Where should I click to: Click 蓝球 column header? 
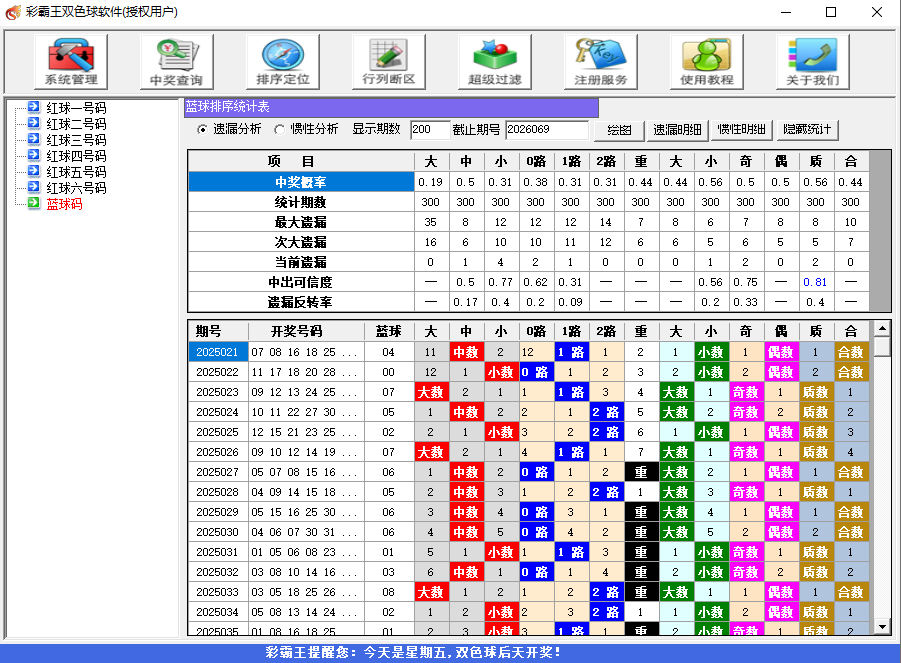[389, 332]
